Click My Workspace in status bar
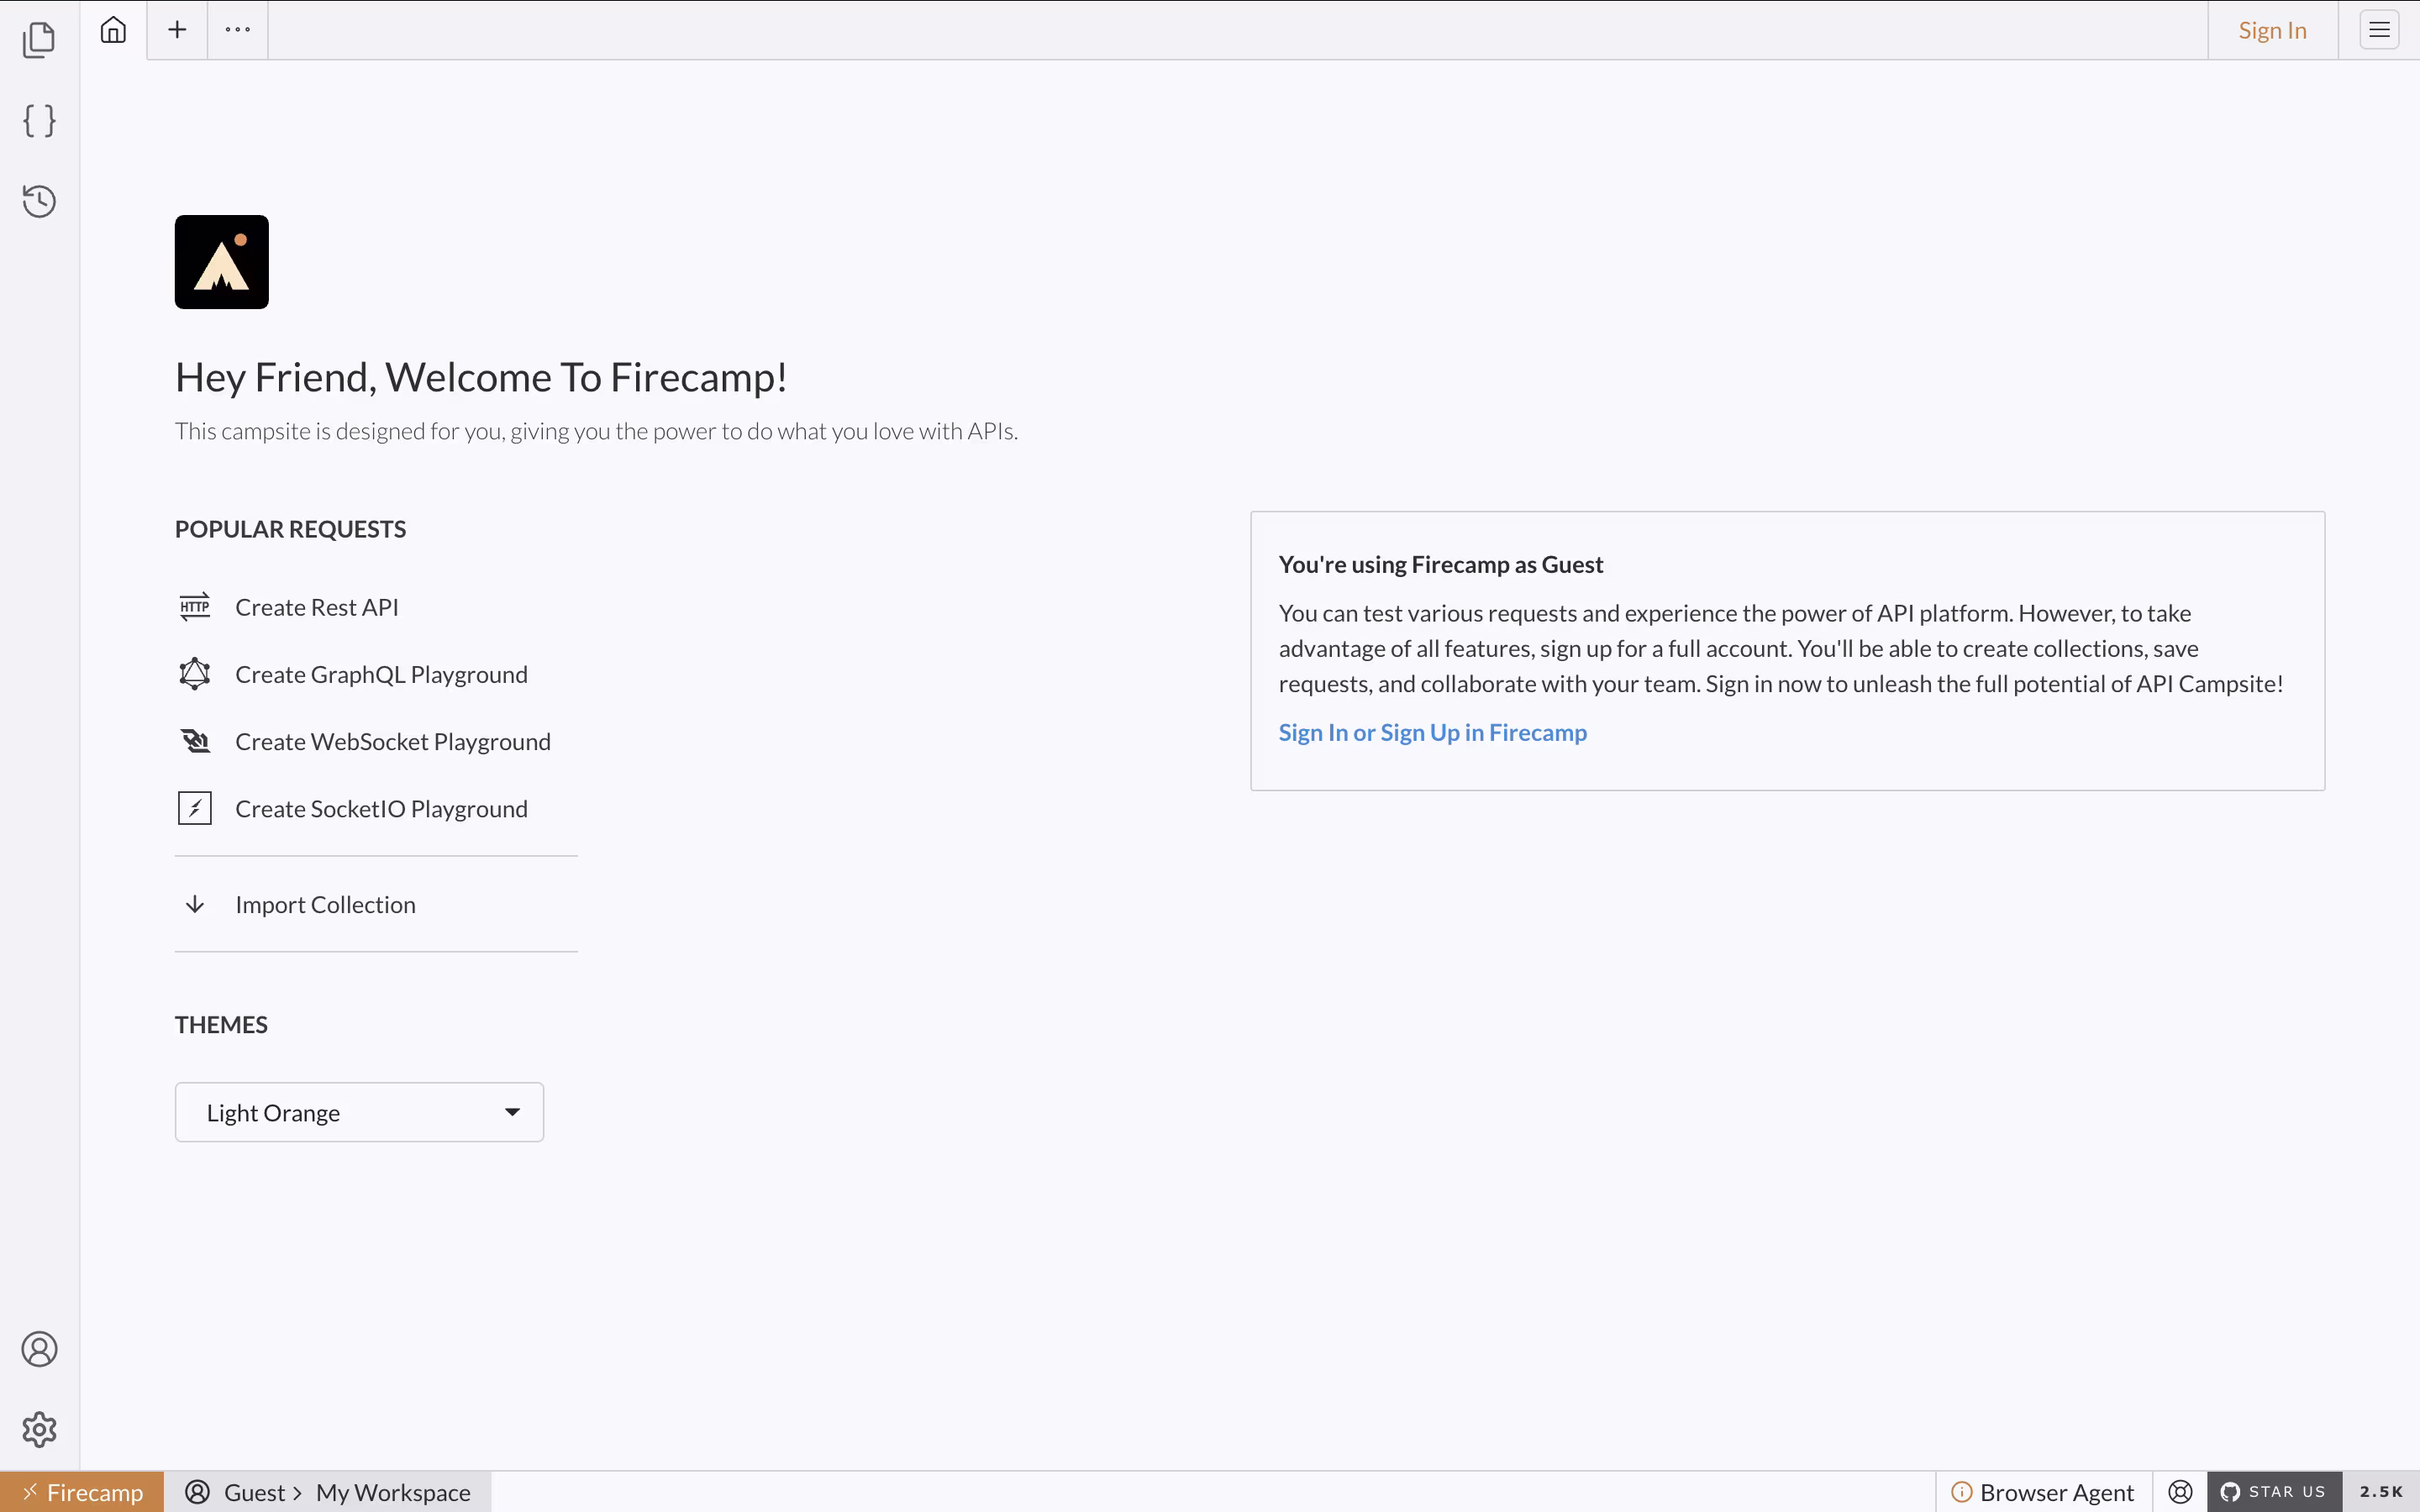The image size is (2420, 1512). click(x=393, y=1492)
